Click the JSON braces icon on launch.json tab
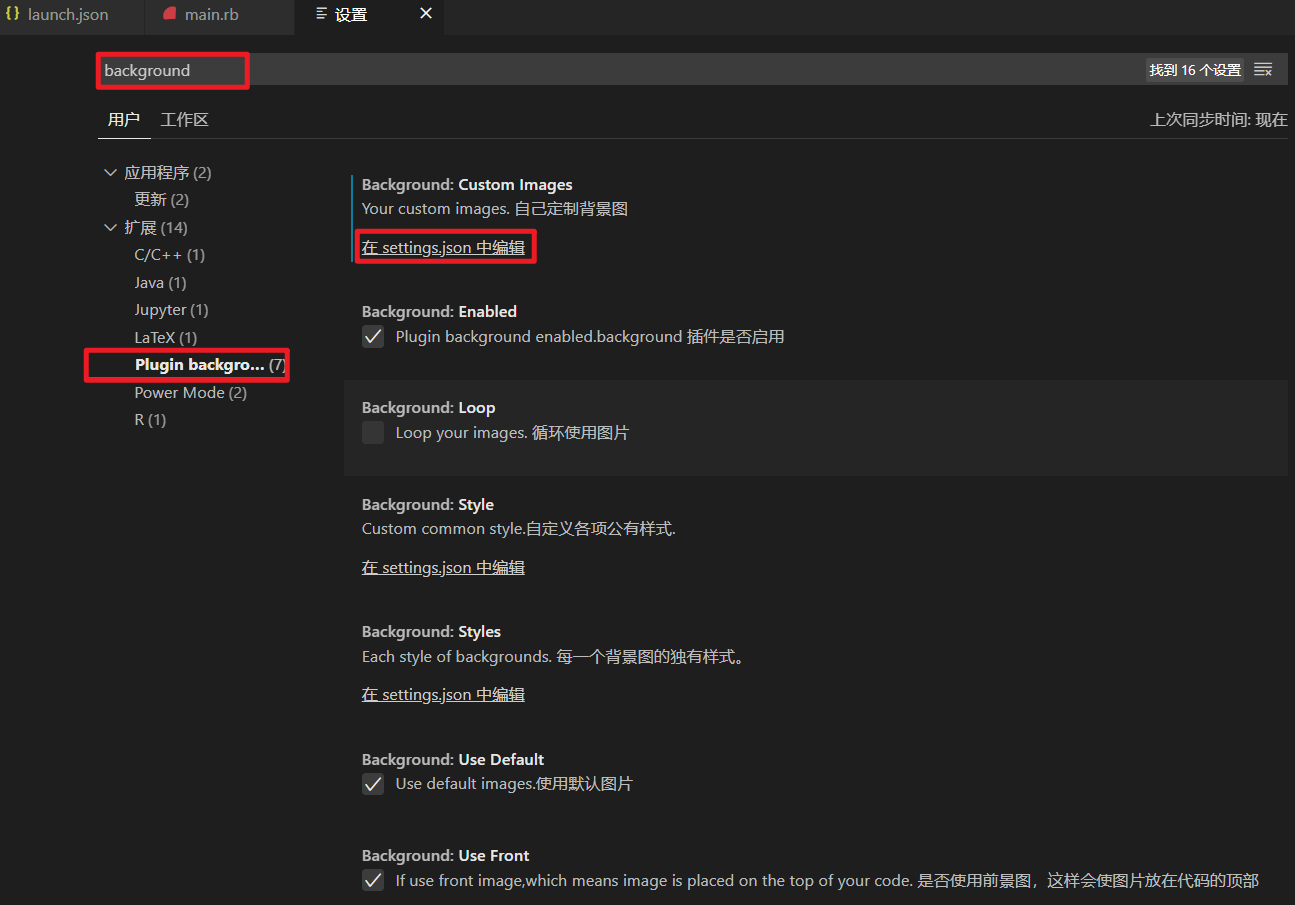This screenshot has height=905, width=1295. (x=13, y=15)
